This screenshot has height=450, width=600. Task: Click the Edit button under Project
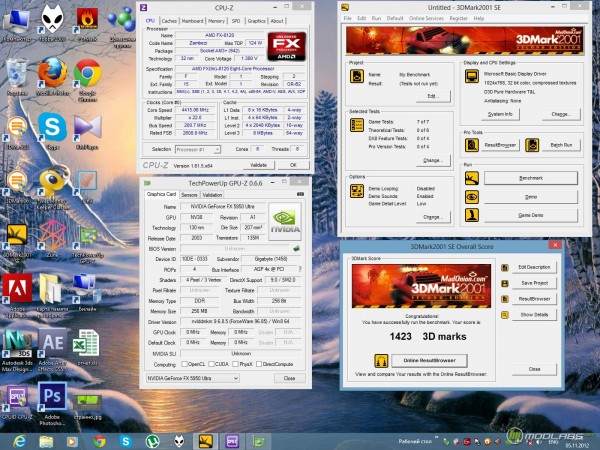[433, 96]
